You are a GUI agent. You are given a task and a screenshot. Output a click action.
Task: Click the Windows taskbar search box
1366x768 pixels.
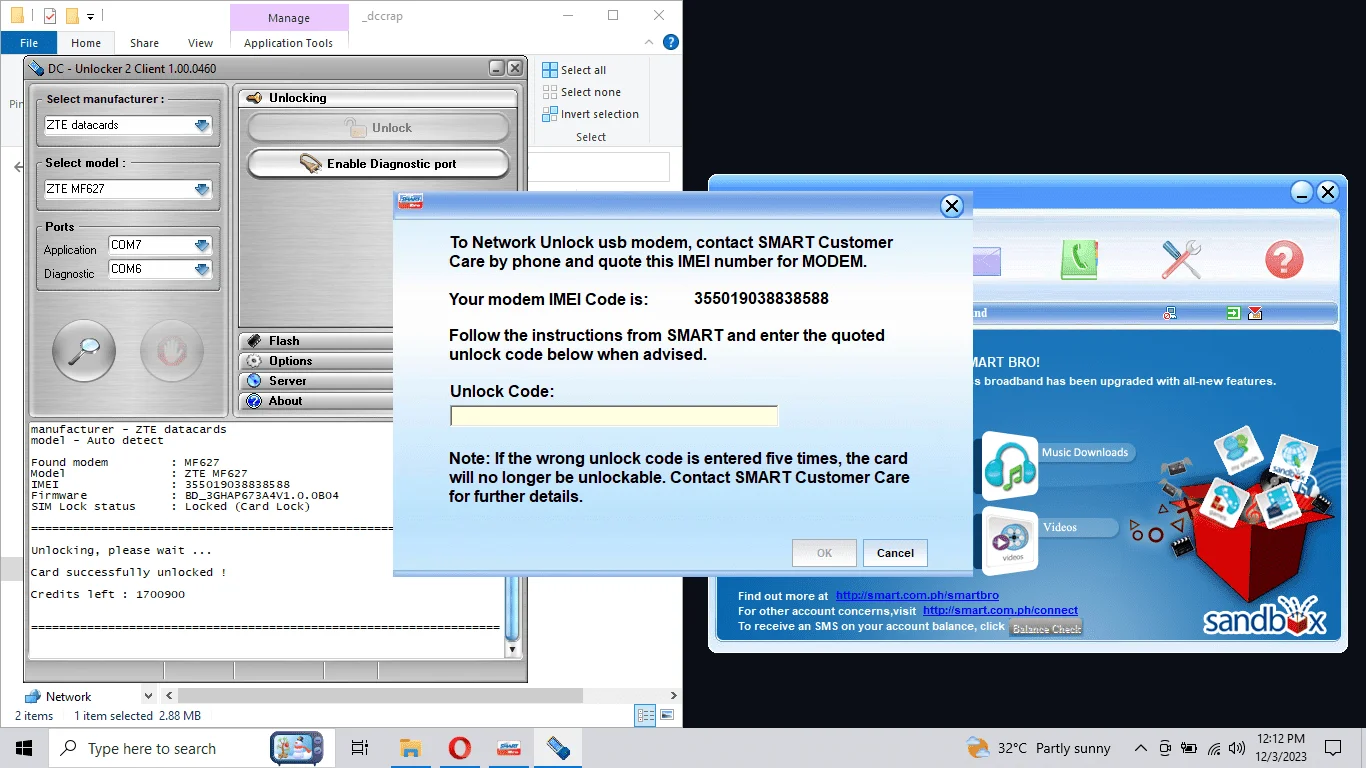(x=157, y=748)
